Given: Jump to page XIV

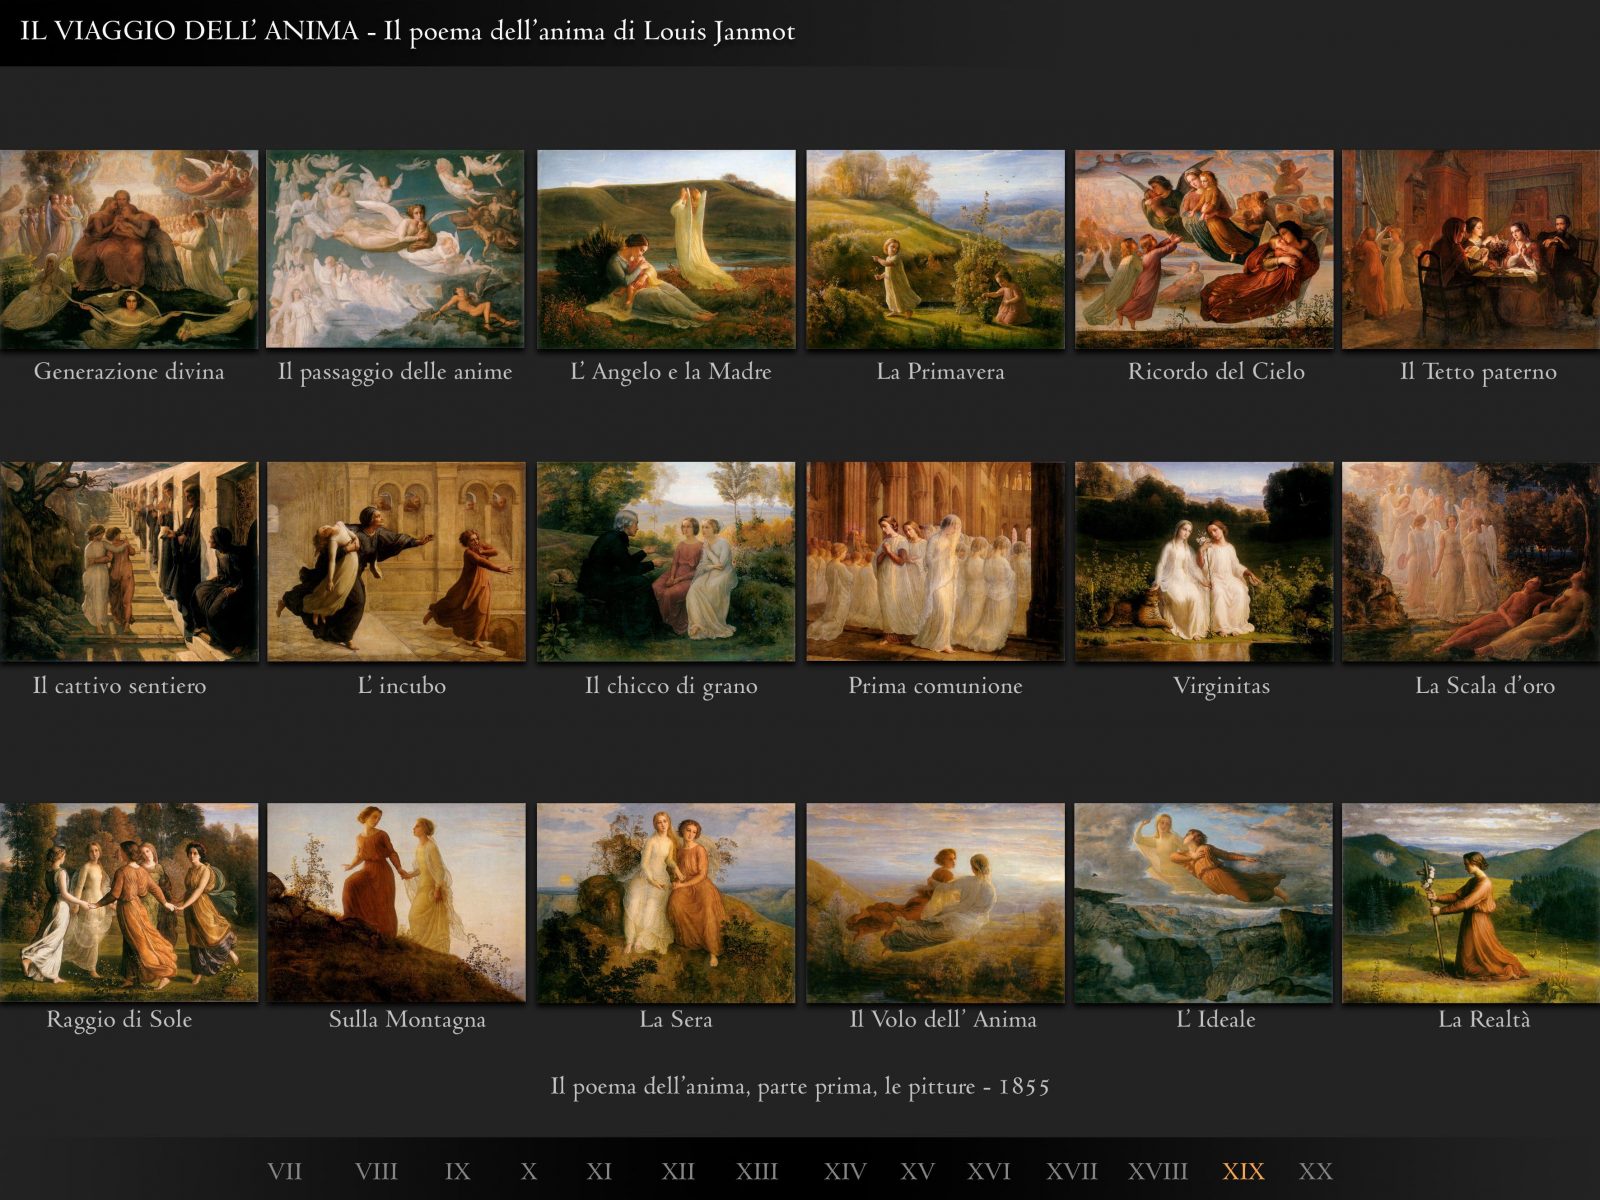Looking at the screenshot, I should [x=845, y=1171].
